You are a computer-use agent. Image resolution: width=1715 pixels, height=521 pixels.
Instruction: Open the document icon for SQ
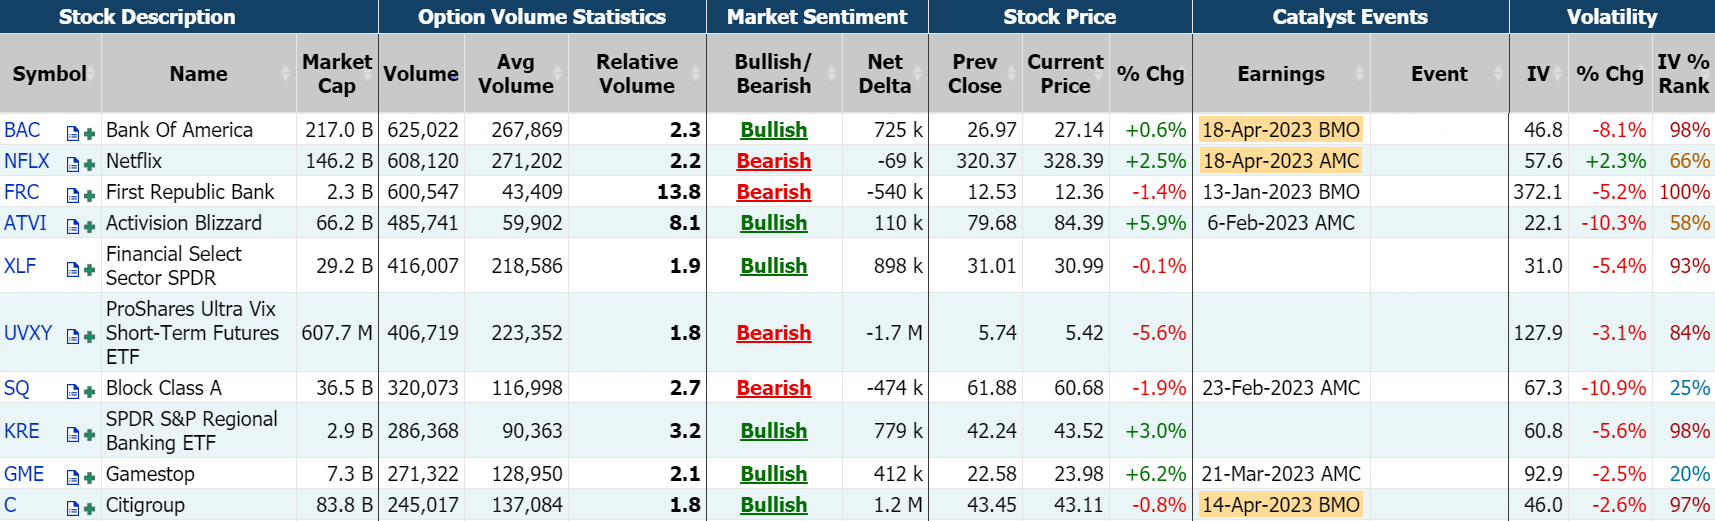coord(73,391)
